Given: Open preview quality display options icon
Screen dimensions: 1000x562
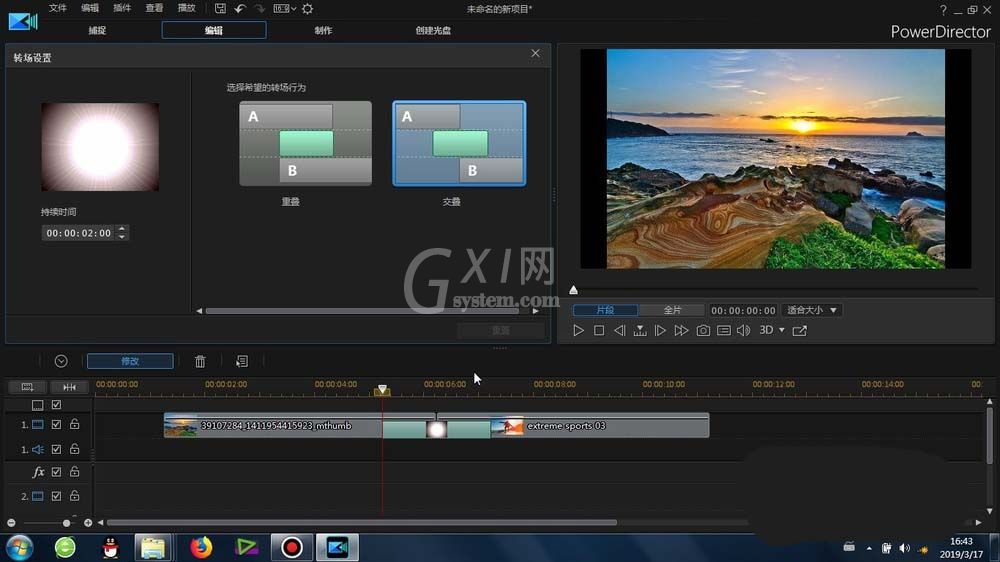Looking at the screenshot, I should click(724, 330).
